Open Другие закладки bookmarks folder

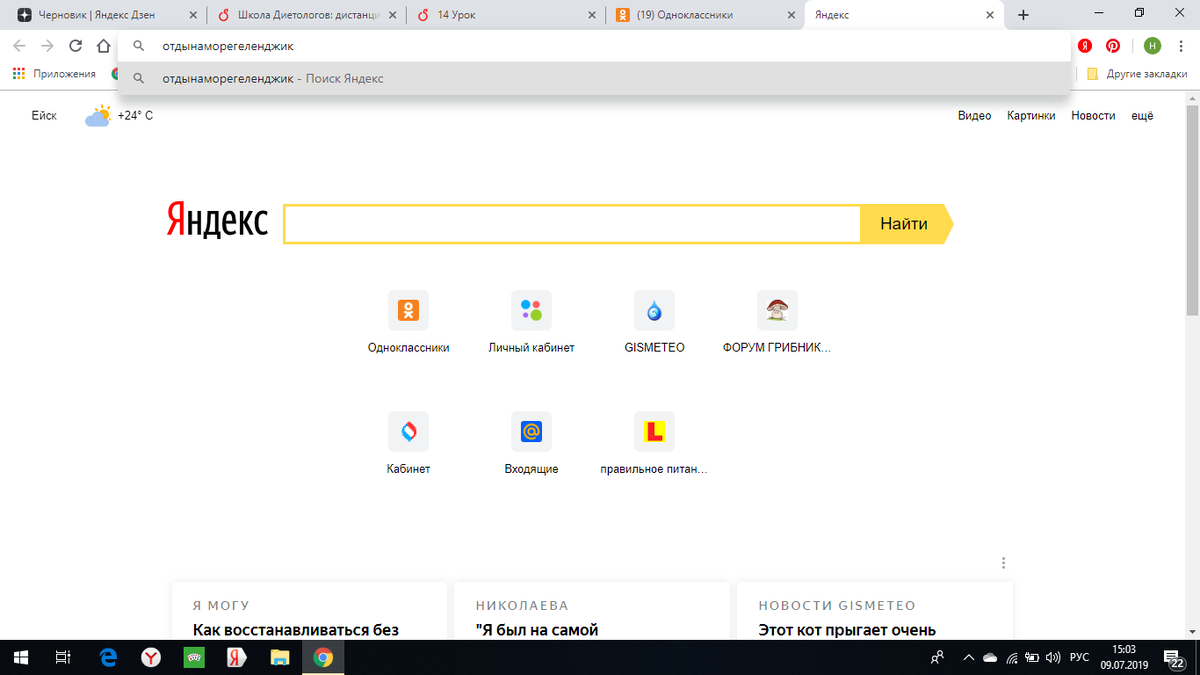[x=1137, y=74]
